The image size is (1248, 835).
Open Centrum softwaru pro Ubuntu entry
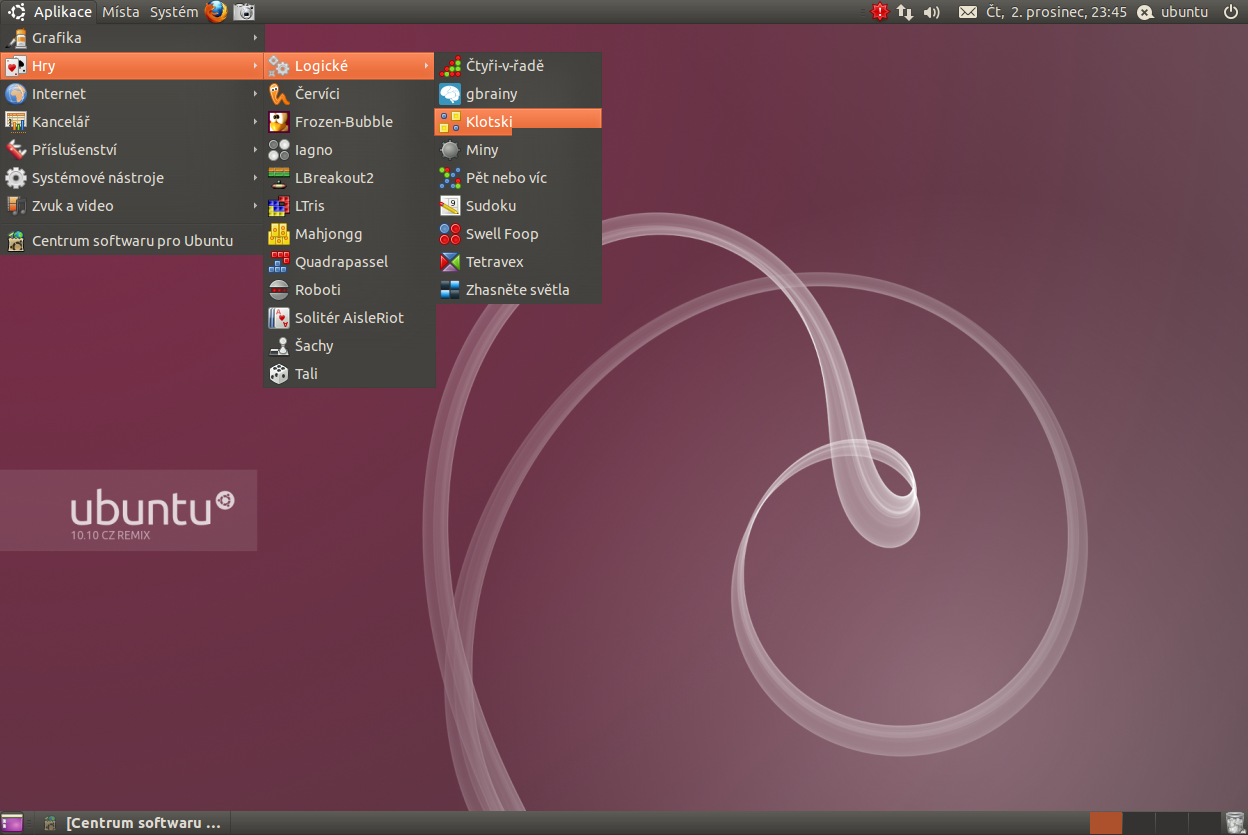[x=131, y=241]
